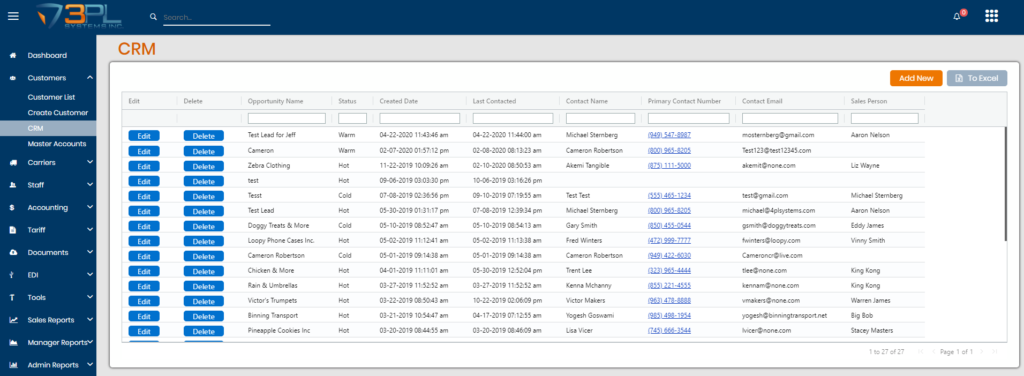Expand the Documents menu chevron
The image size is (1024, 376).
click(x=89, y=253)
